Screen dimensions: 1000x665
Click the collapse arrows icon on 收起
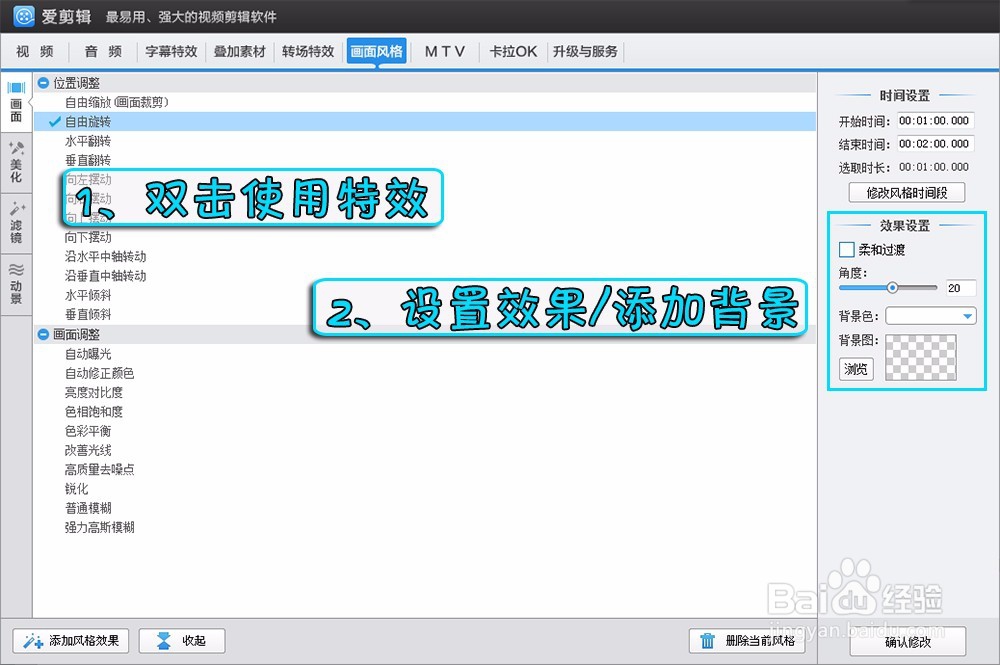click(164, 641)
